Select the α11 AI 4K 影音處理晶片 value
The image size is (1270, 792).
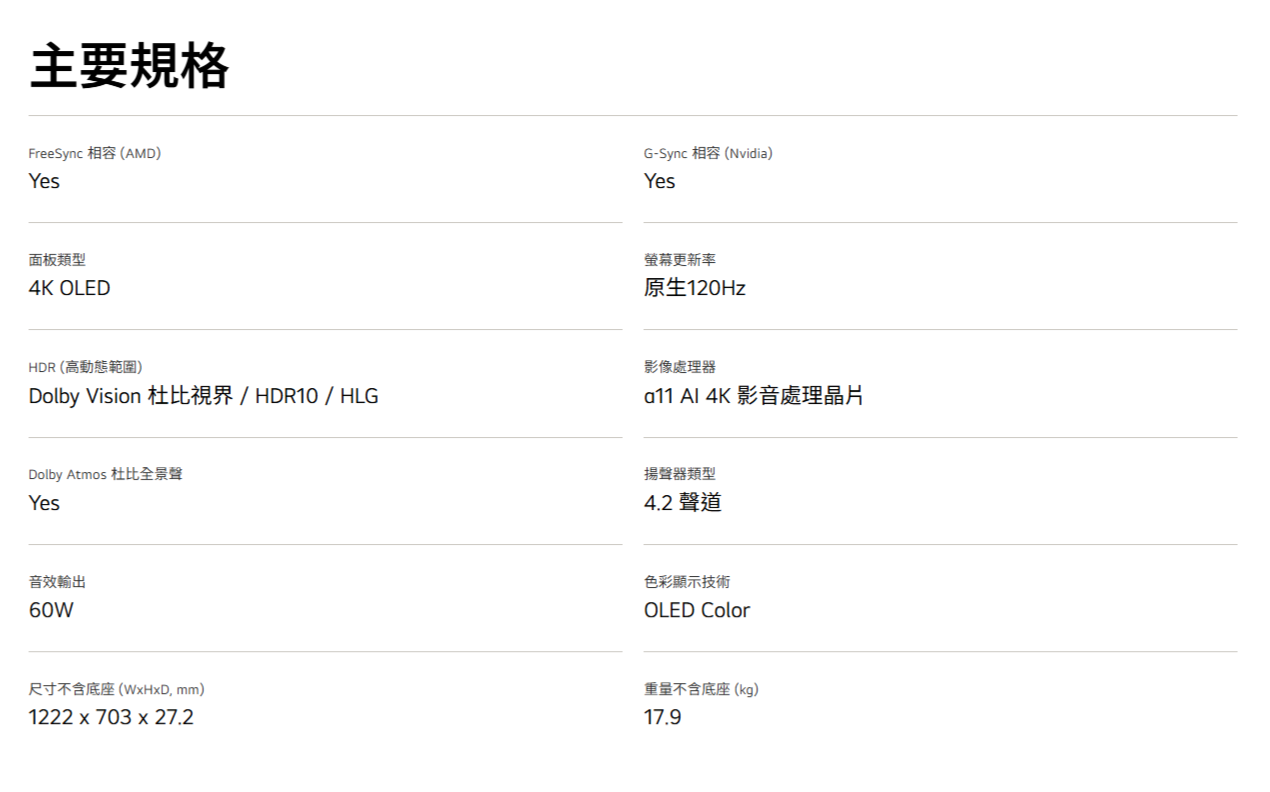(753, 396)
